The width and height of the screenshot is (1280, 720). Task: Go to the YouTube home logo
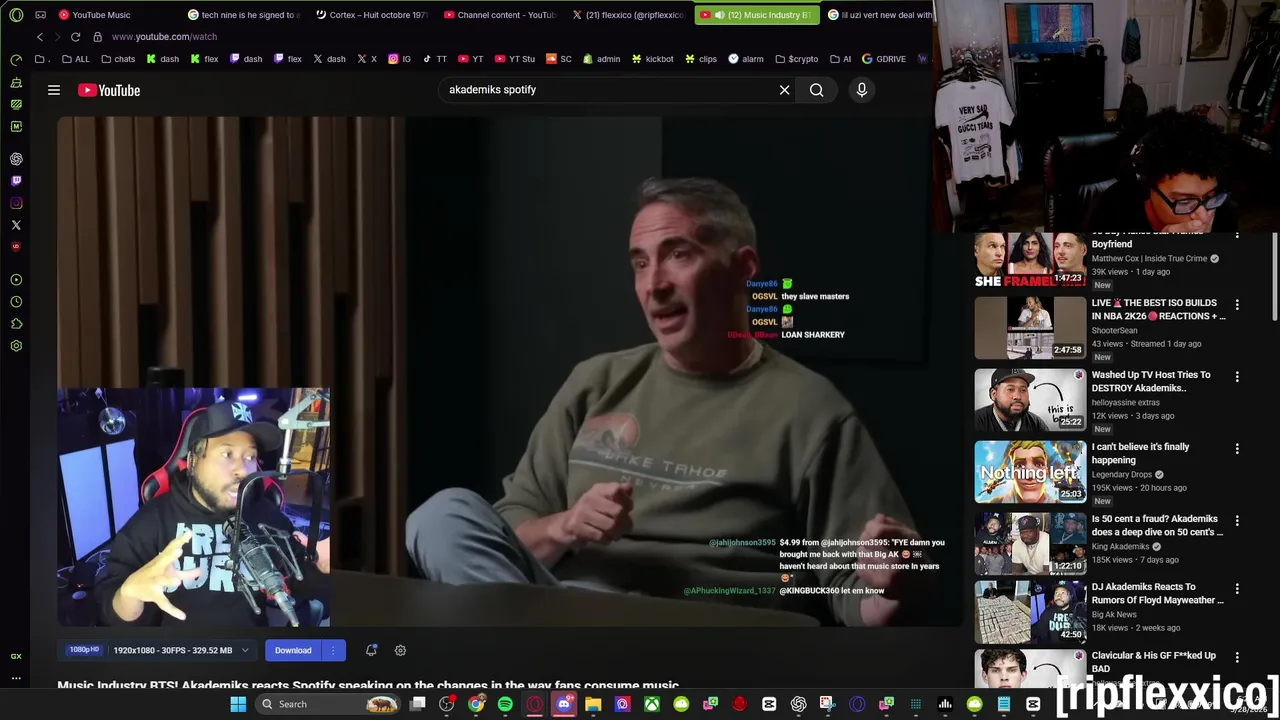coord(109,90)
